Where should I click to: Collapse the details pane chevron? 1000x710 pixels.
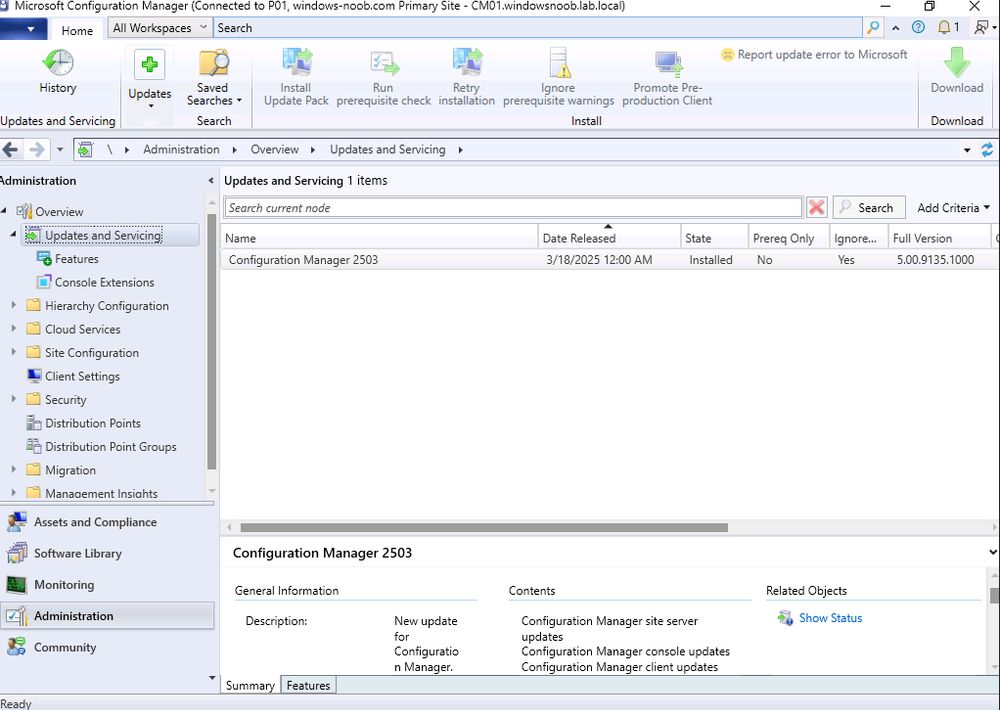pos(993,552)
